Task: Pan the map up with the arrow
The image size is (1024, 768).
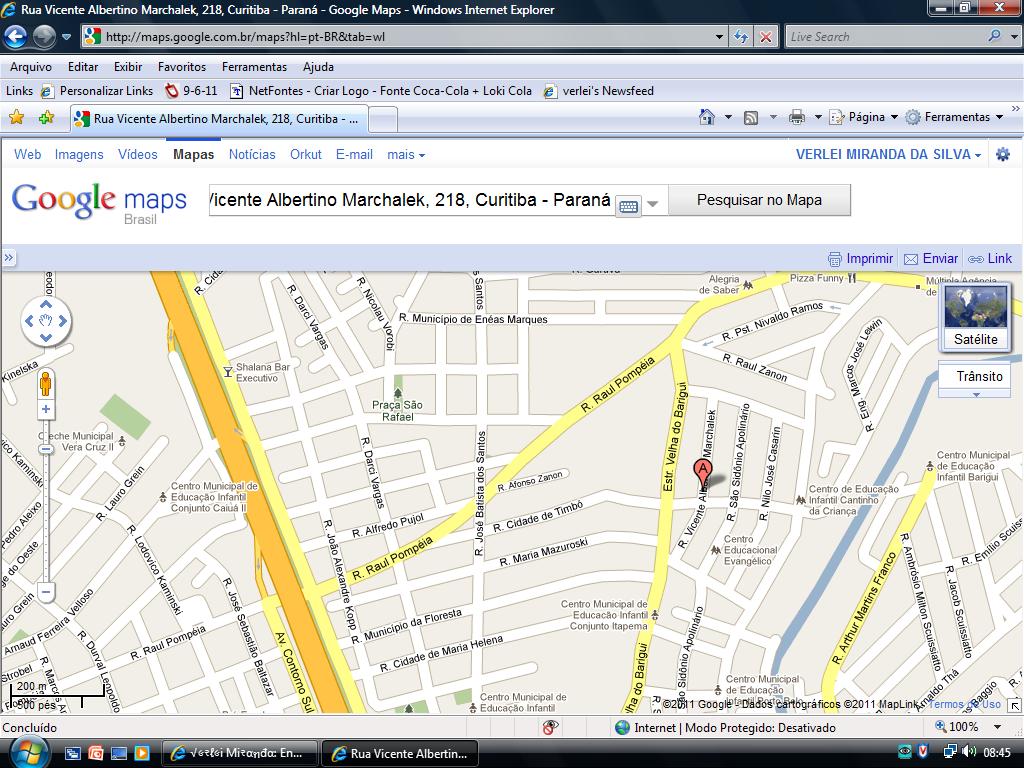Action: [46, 304]
